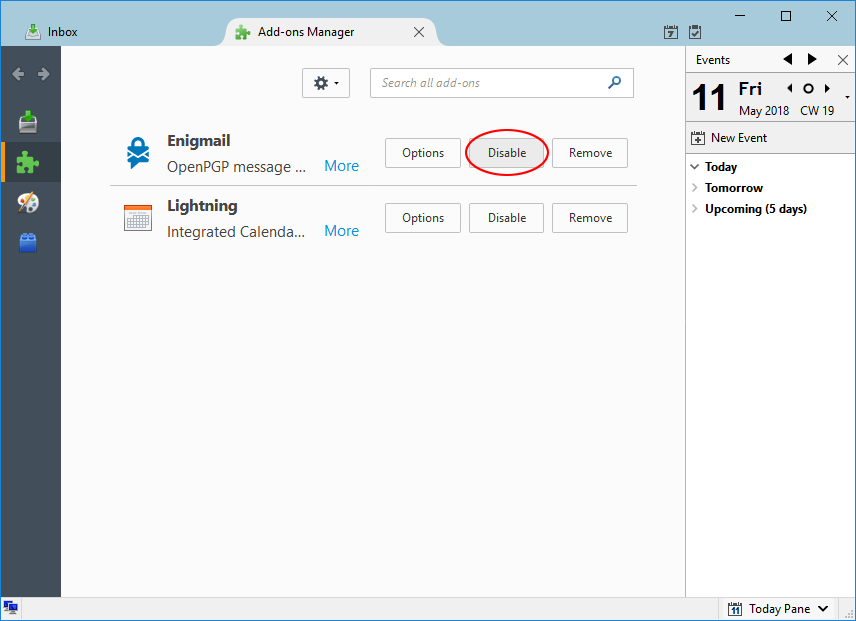Go to previous day in mini calendar
The height and width of the screenshot is (621, 856).
click(789, 88)
